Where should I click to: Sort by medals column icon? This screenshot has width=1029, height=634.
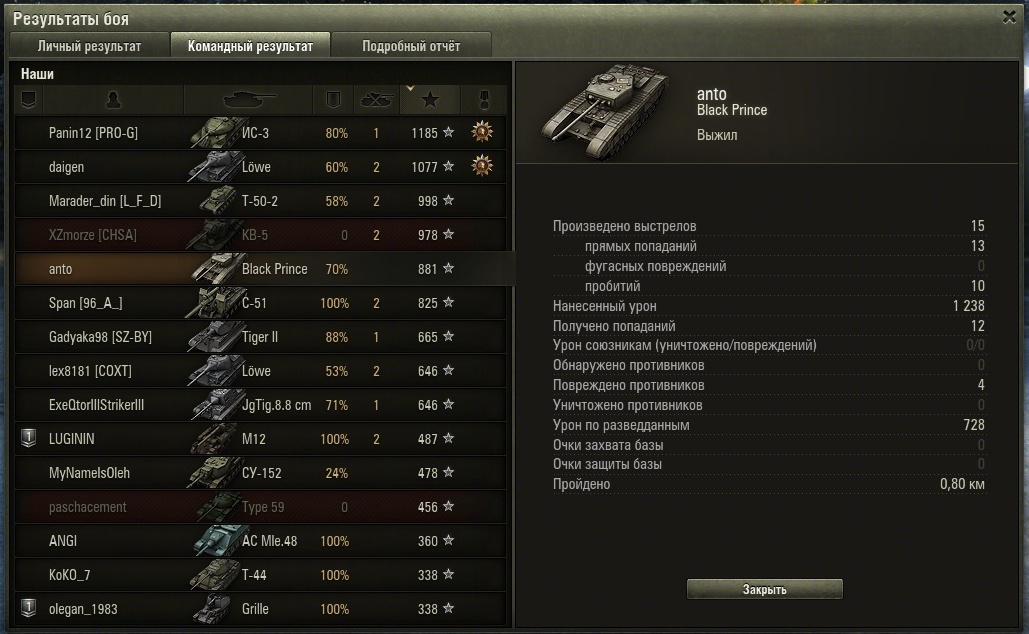click(484, 100)
